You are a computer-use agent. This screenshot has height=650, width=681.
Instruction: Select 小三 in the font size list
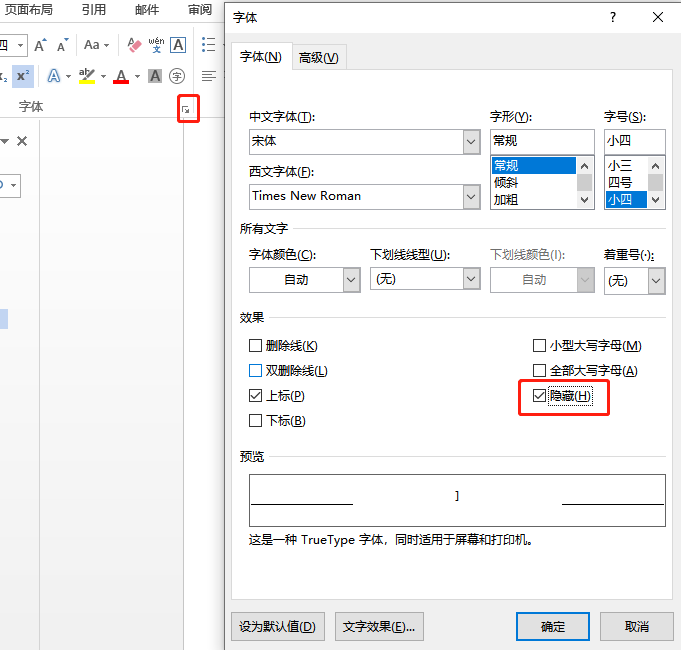626,165
